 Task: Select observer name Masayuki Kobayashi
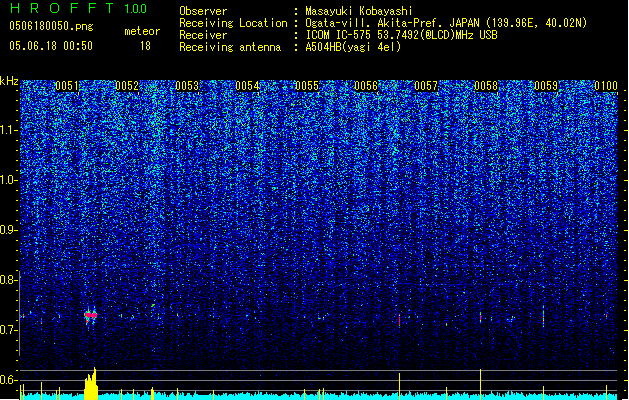tap(359, 11)
